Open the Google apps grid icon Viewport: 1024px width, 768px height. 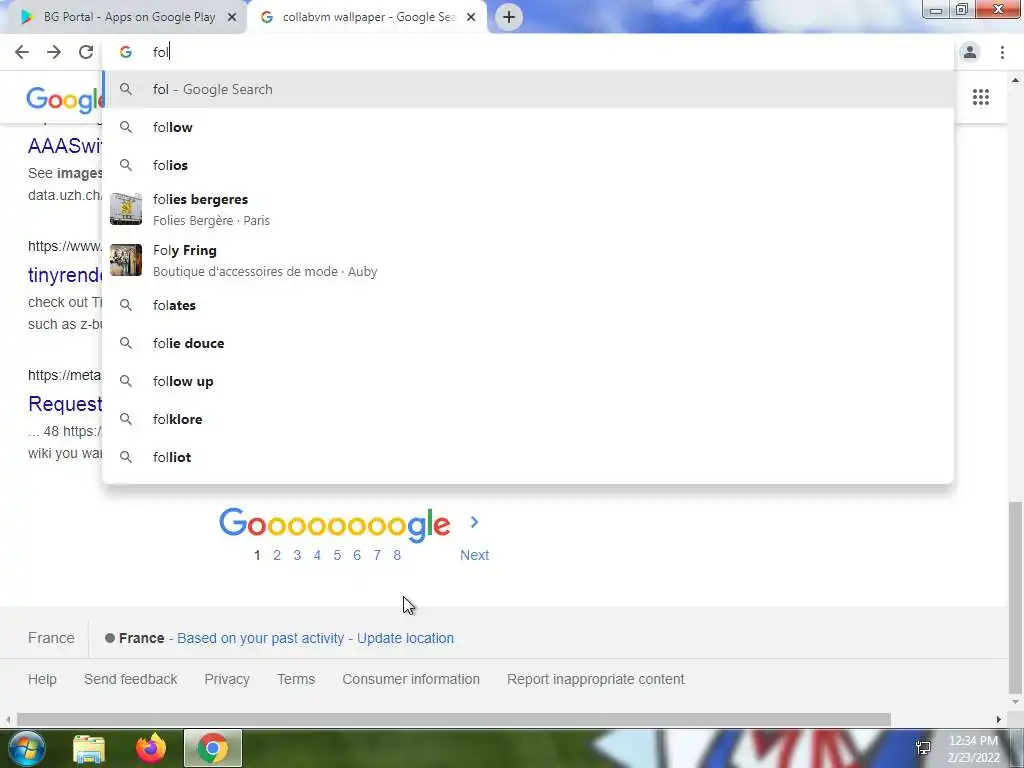tap(981, 97)
